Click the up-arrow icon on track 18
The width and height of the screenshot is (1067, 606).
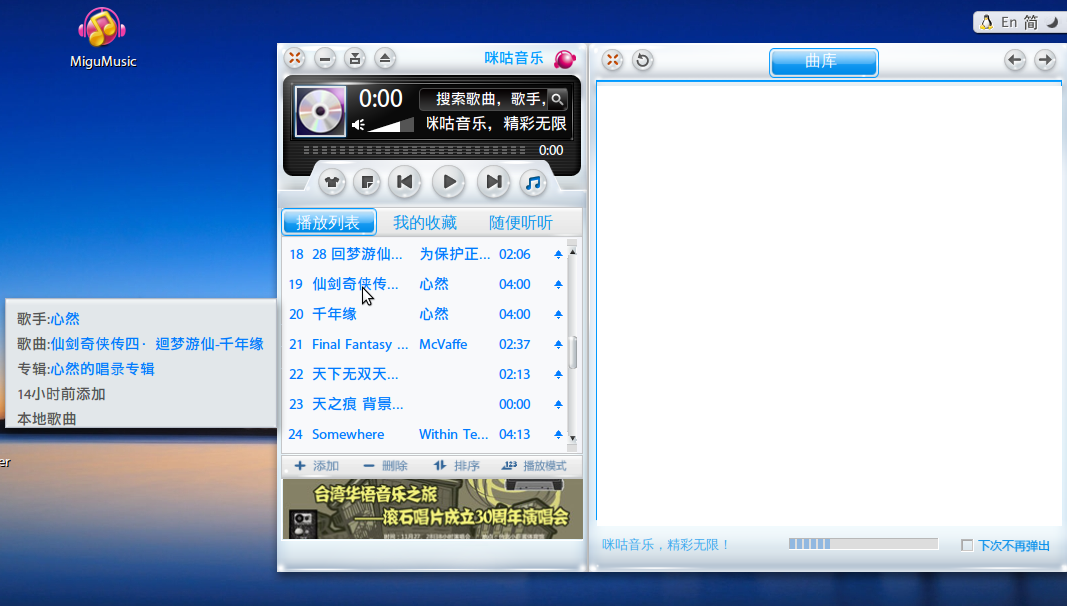558,254
